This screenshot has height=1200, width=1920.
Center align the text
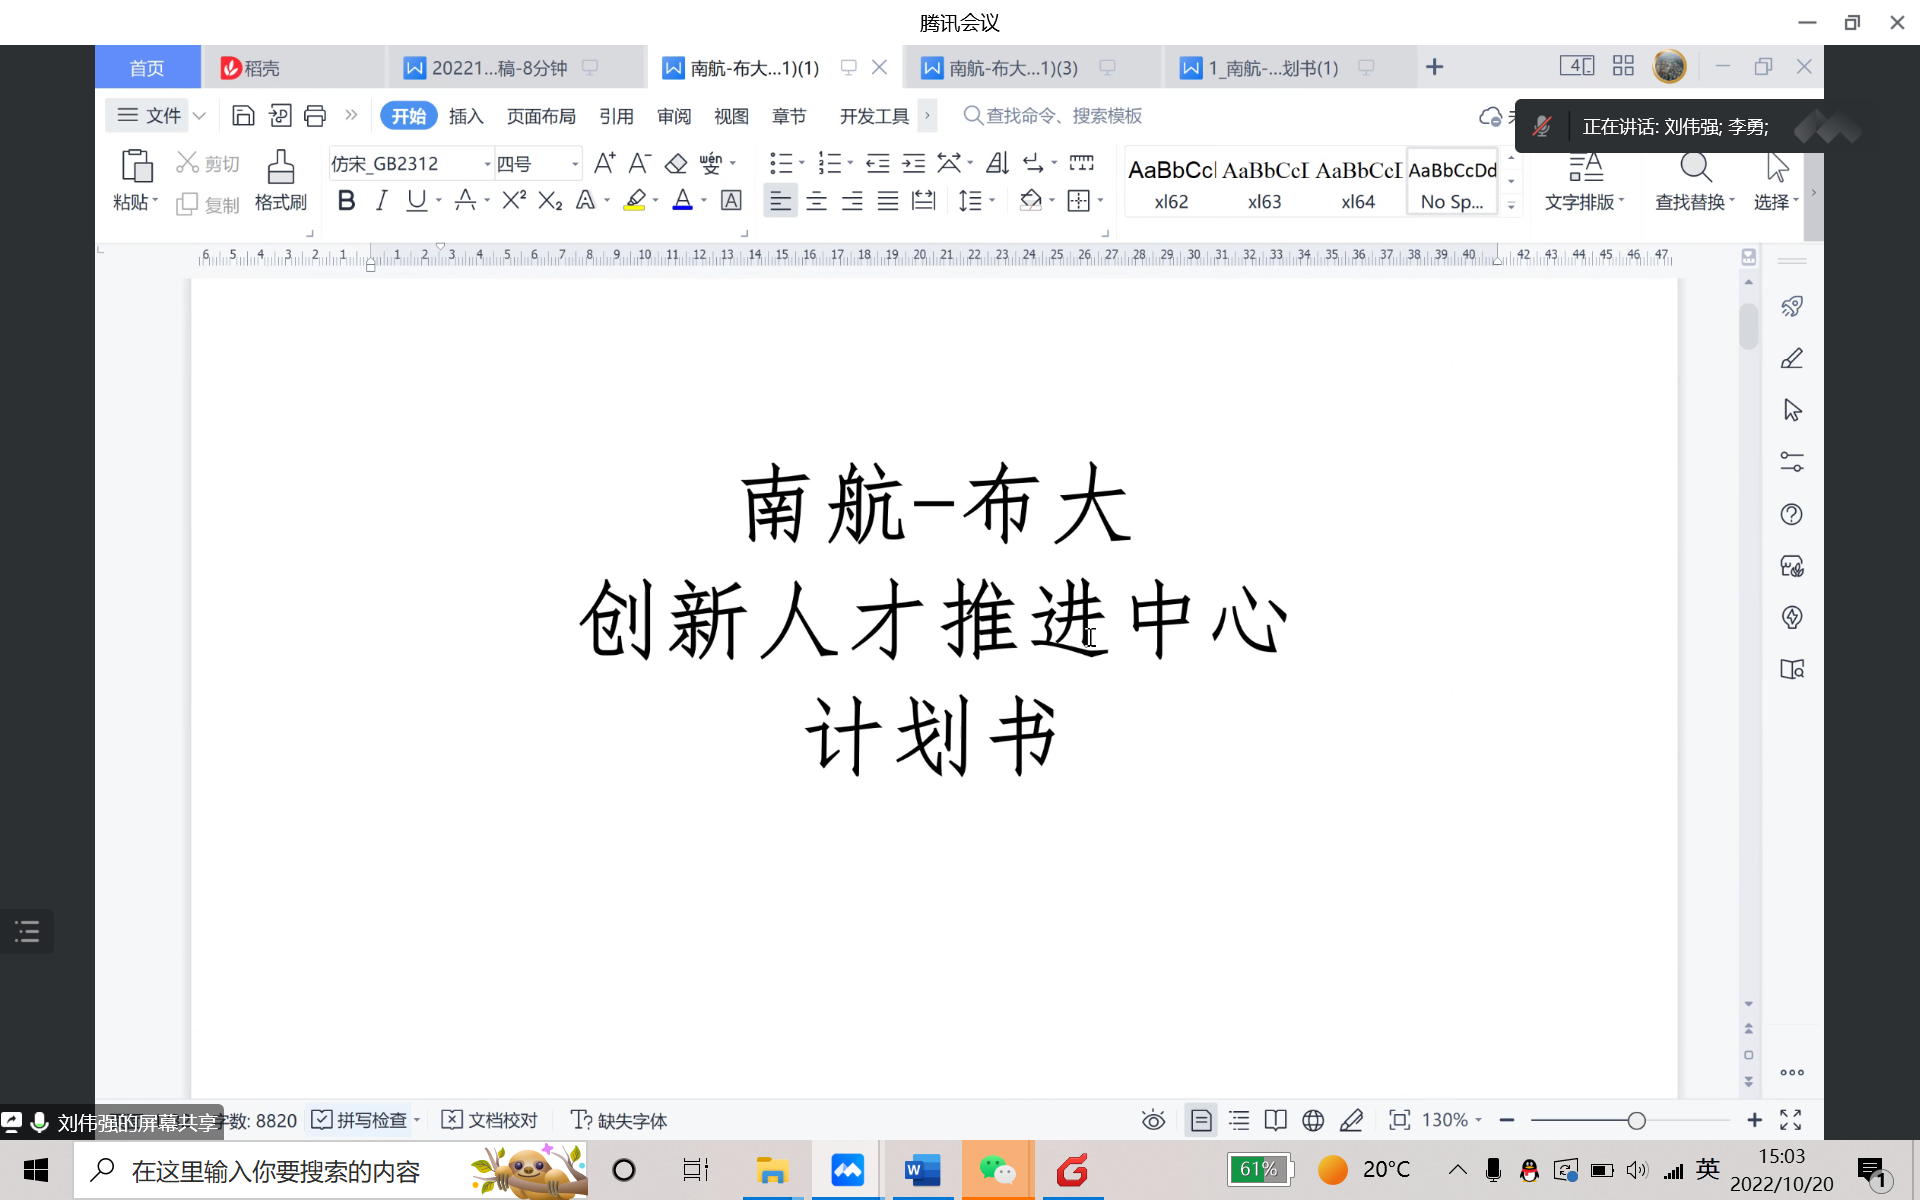tap(816, 201)
